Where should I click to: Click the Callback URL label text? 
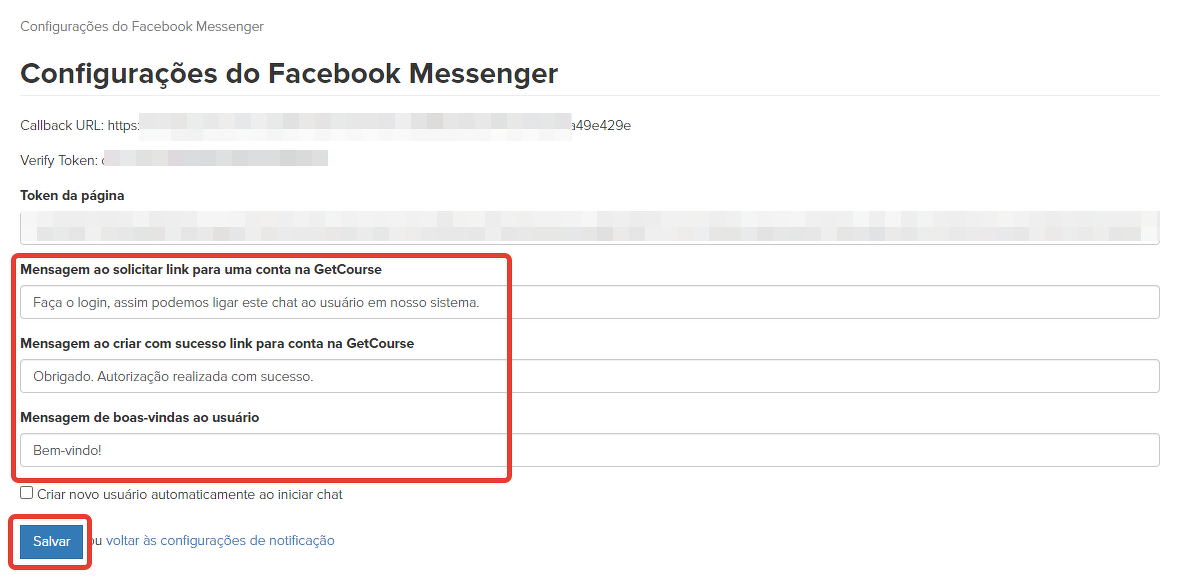point(62,126)
